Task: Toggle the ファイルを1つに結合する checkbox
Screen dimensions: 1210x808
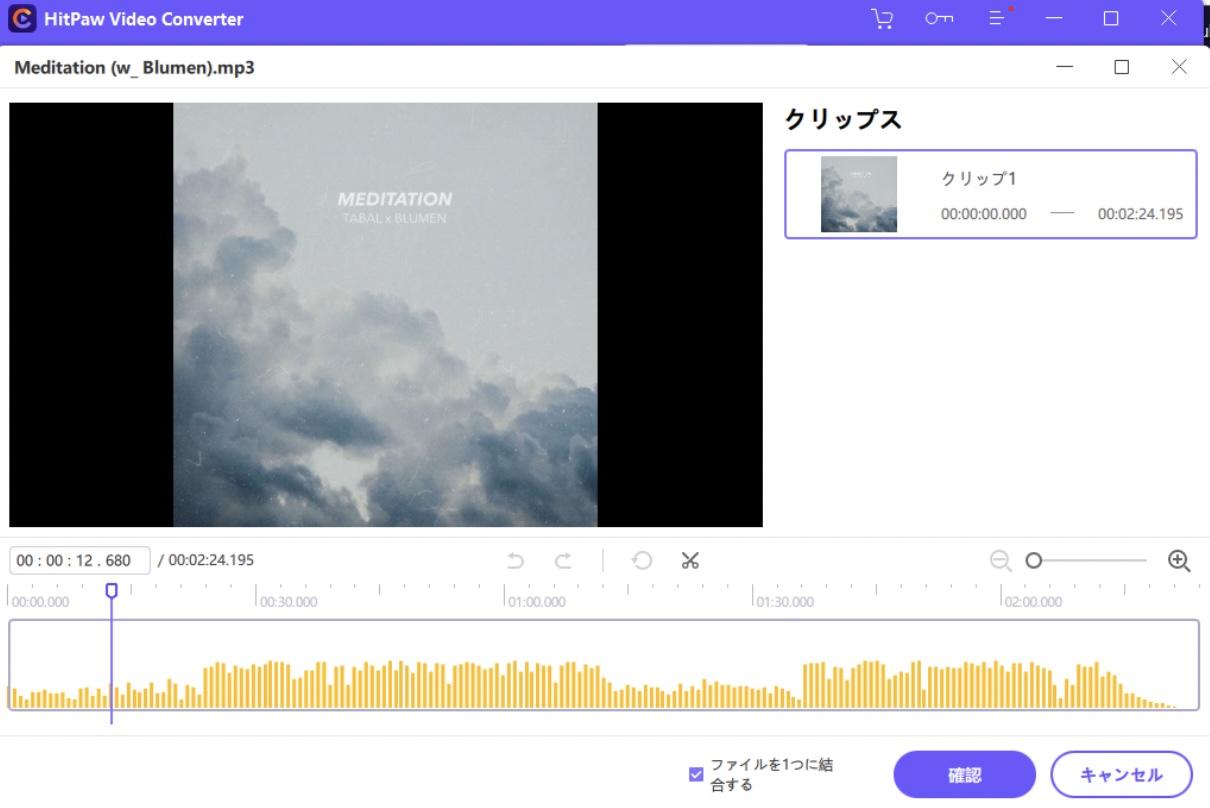Action: pos(696,775)
